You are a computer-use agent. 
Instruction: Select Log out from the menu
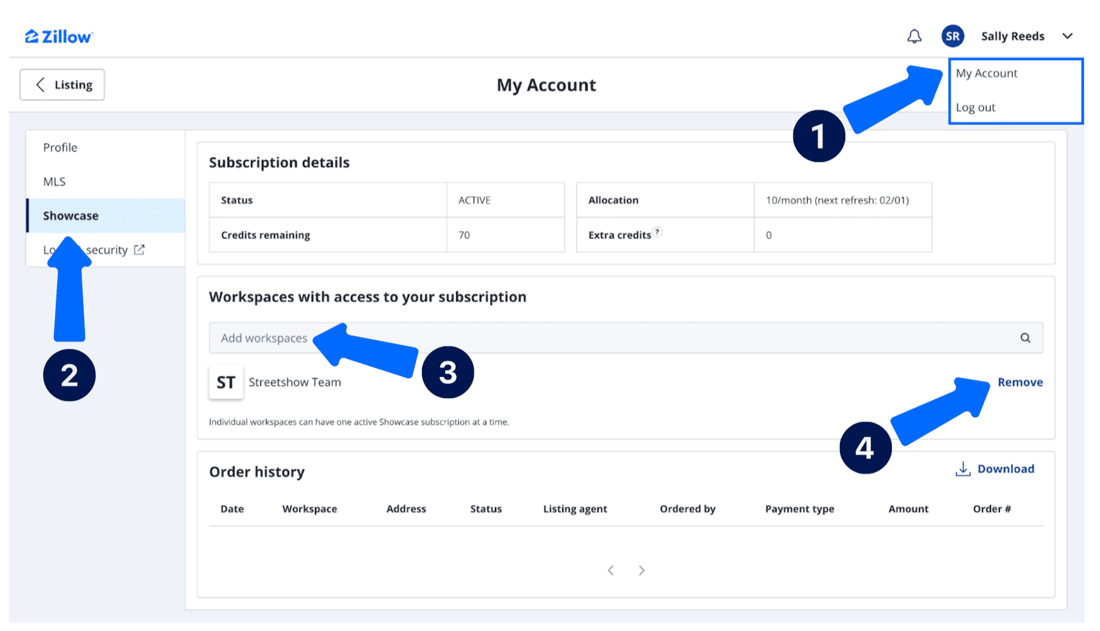tap(974, 106)
